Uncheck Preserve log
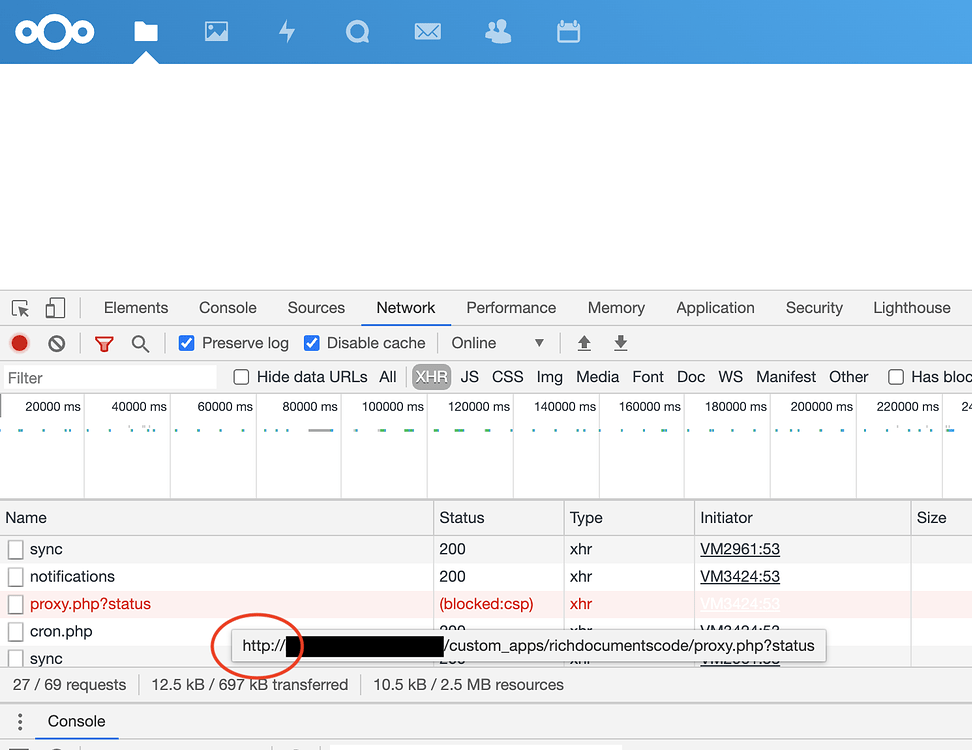Viewport: 972px width, 750px height. (x=187, y=343)
